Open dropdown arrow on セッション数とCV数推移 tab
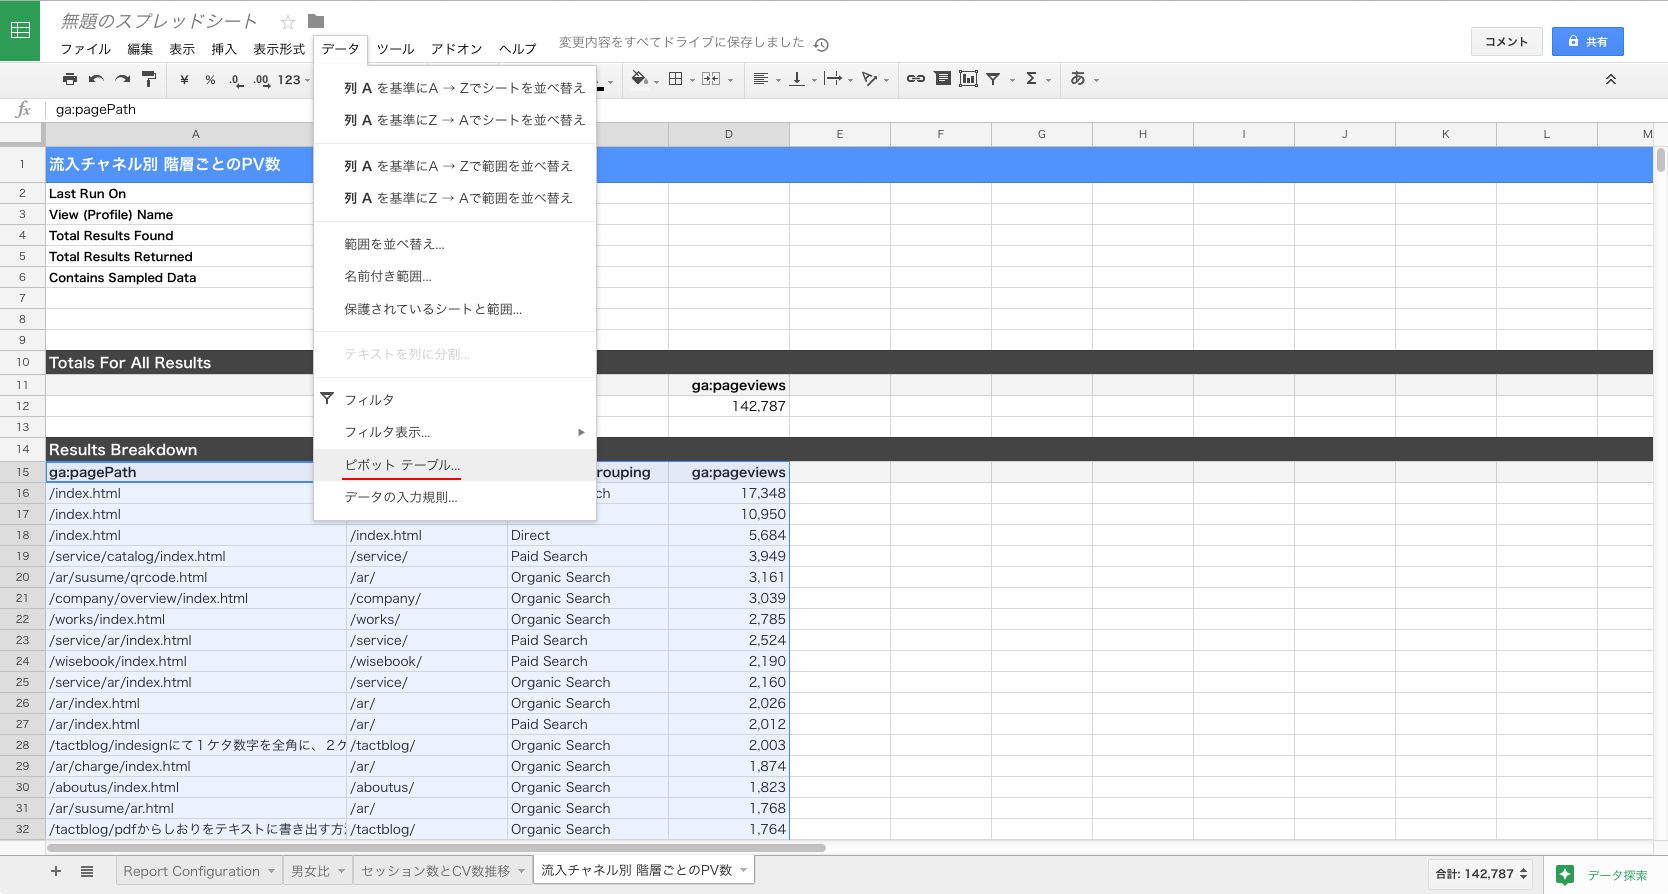This screenshot has height=894, width=1668. [521, 871]
